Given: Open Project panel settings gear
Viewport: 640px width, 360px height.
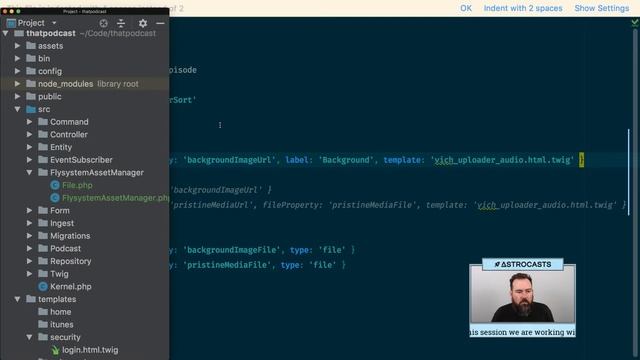Looking at the screenshot, I should pyautogui.click(x=142, y=23).
